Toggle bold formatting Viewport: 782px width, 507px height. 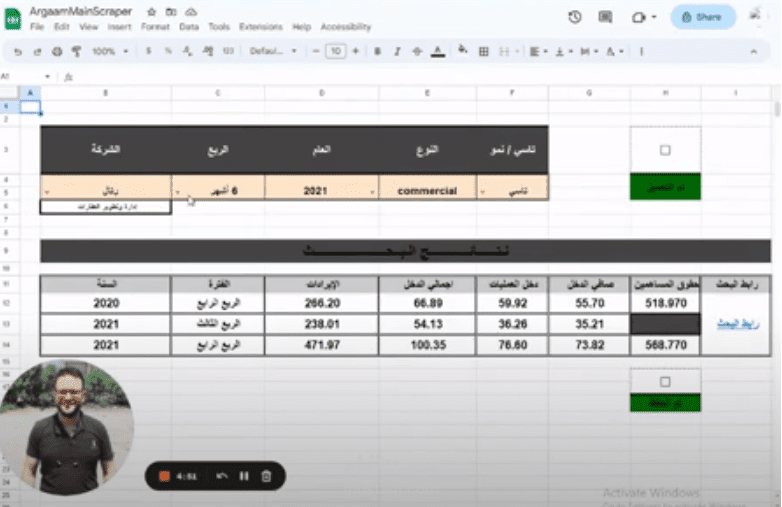pyautogui.click(x=378, y=51)
